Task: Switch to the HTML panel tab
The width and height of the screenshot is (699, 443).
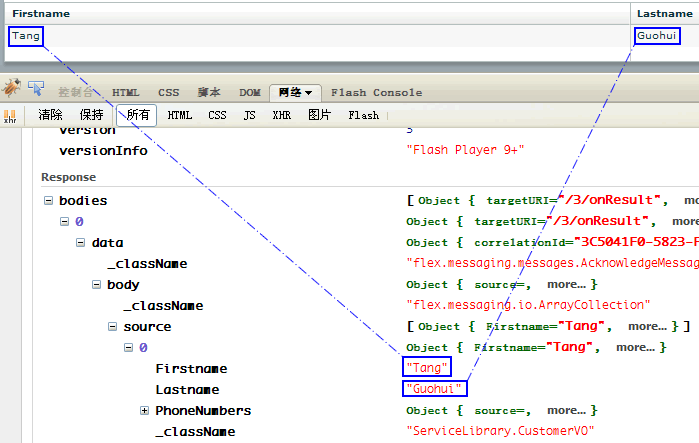Action: [x=126, y=93]
